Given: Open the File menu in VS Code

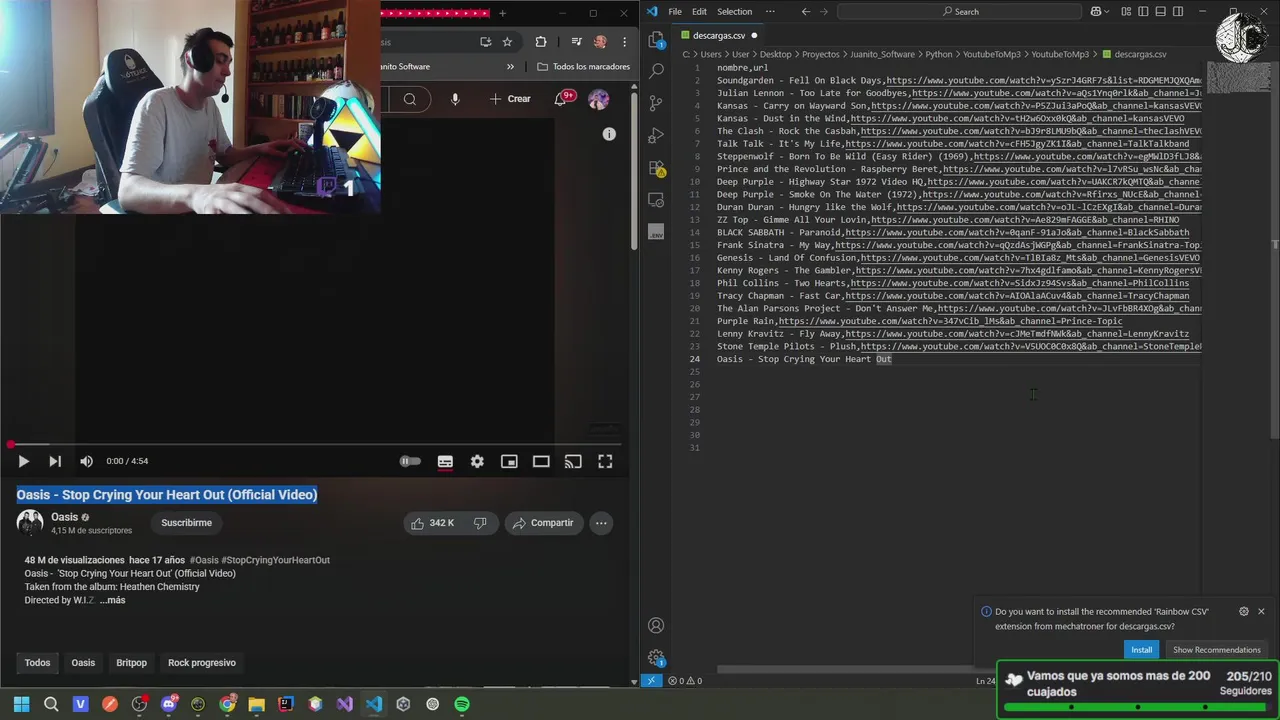Looking at the screenshot, I should [x=675, y=12].
